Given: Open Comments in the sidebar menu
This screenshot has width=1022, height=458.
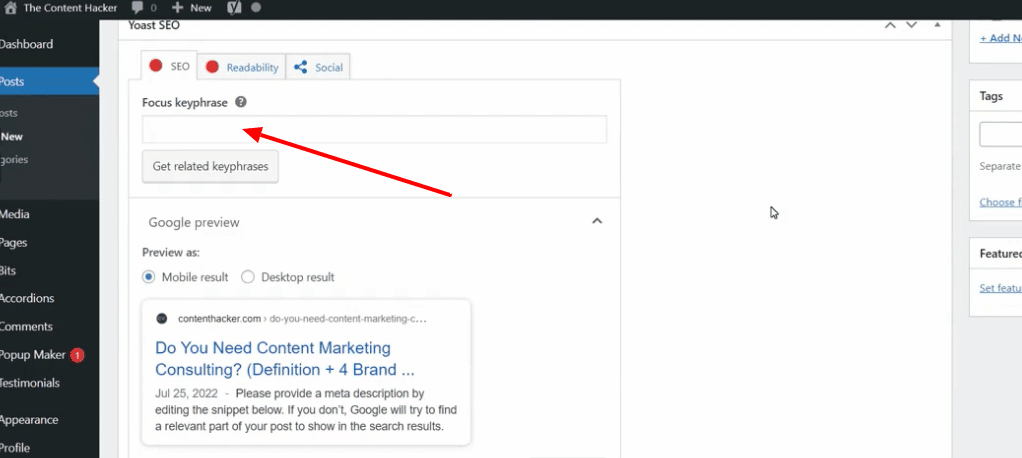Looking at the screenshot, I should 27,326.
